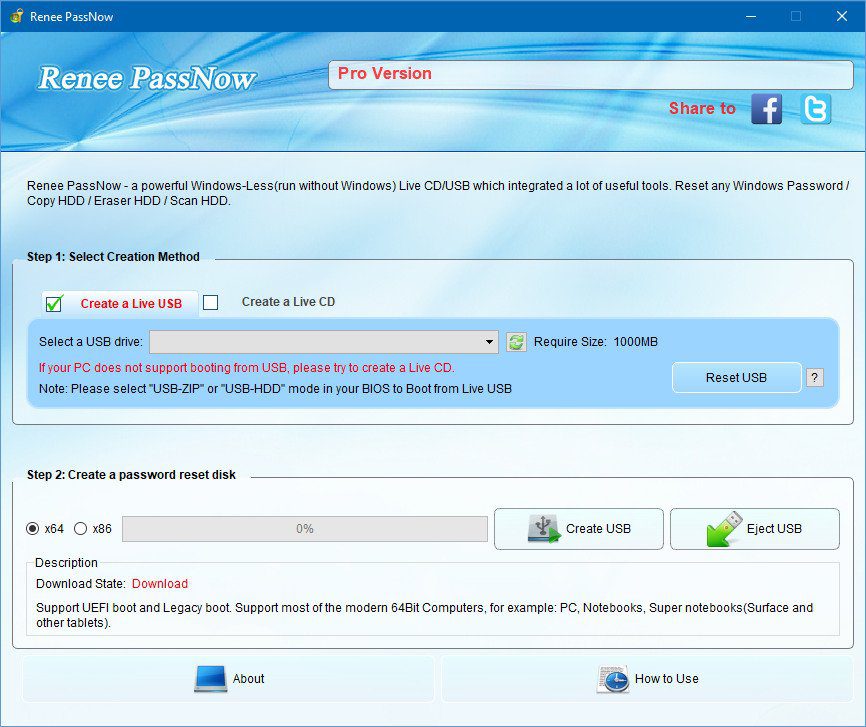
Task: Expand the Select a USB drive dropdown
Action: pyautogui.click(x=489, y=342)
